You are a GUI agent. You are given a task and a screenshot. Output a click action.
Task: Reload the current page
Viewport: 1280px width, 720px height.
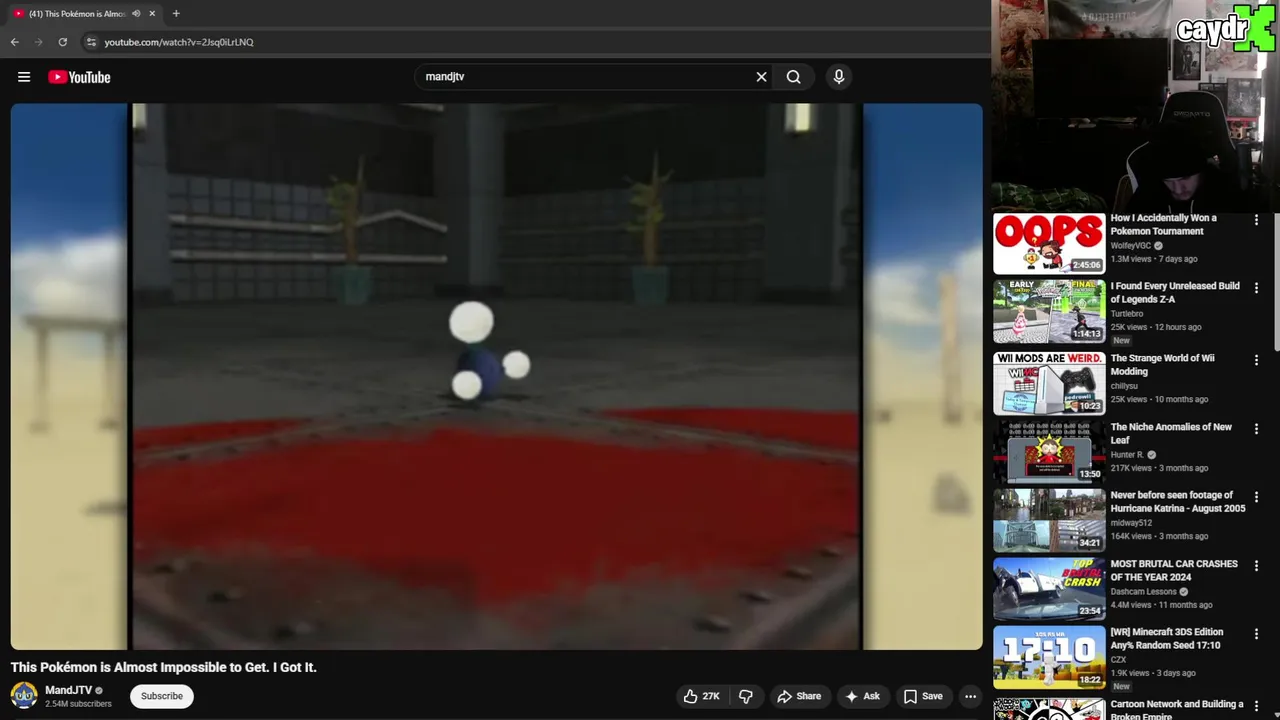62,42
